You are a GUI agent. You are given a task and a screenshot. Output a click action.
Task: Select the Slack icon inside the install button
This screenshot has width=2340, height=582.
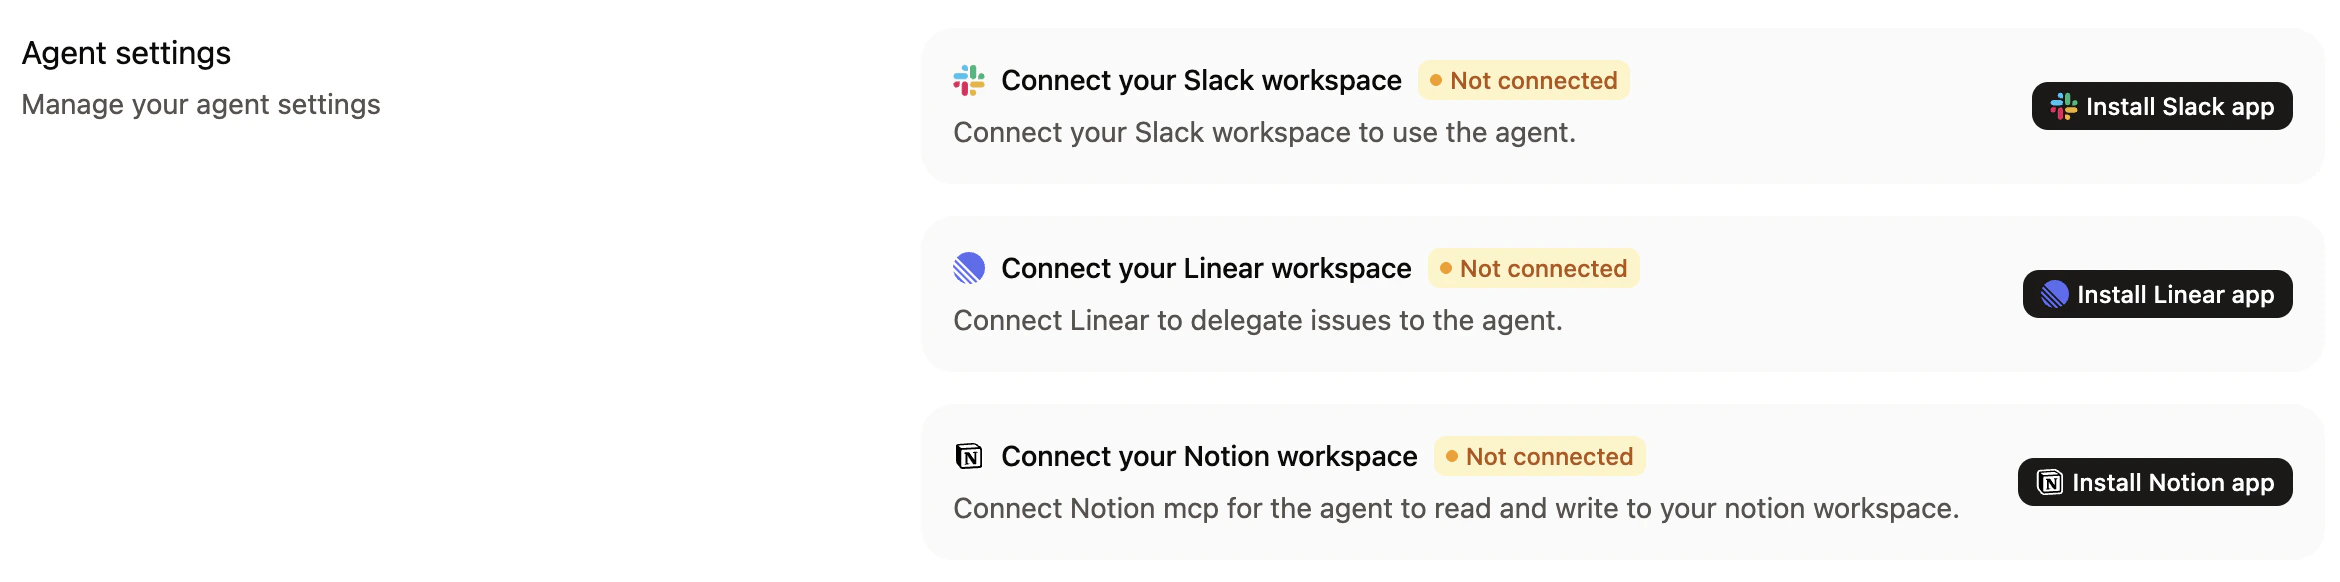pyautogui.click(x=2062, y=105)
